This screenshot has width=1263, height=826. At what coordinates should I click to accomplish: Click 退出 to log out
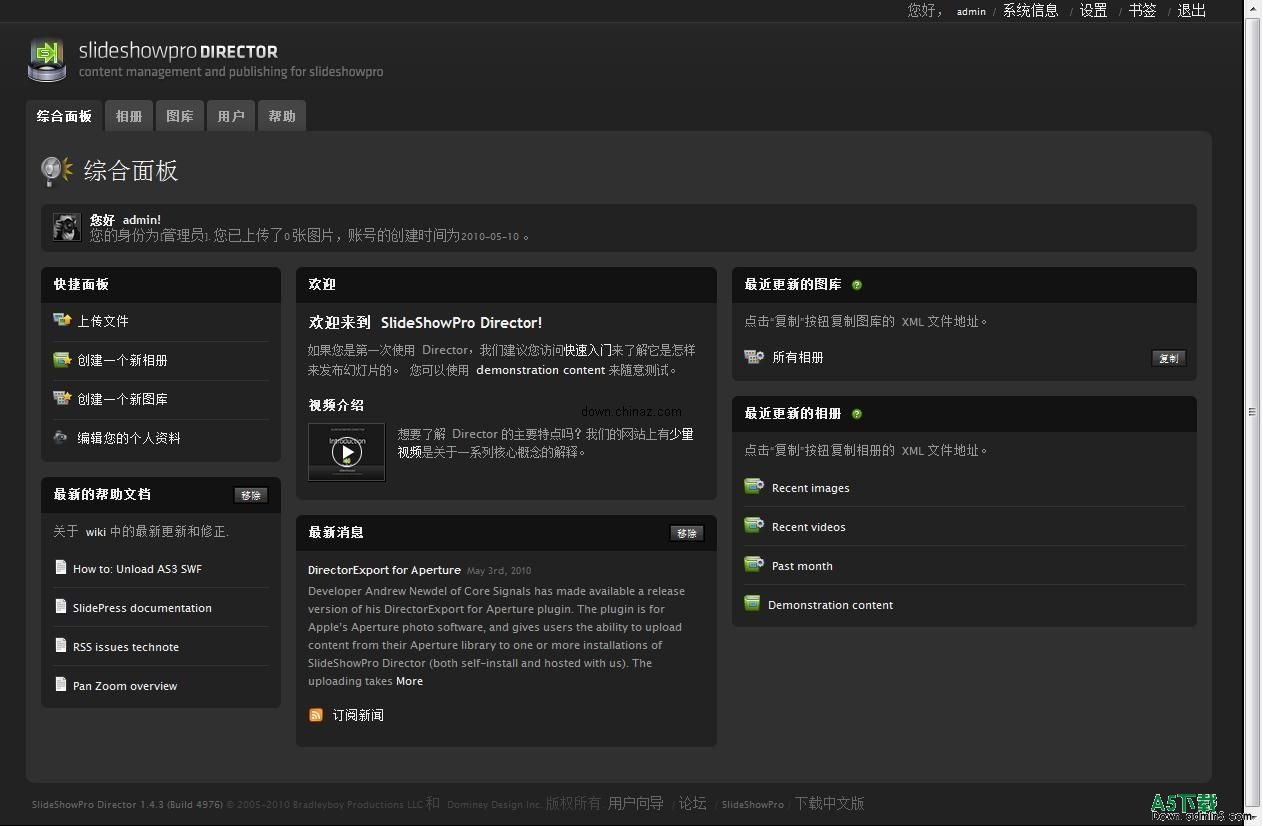tap(1192, 10)
